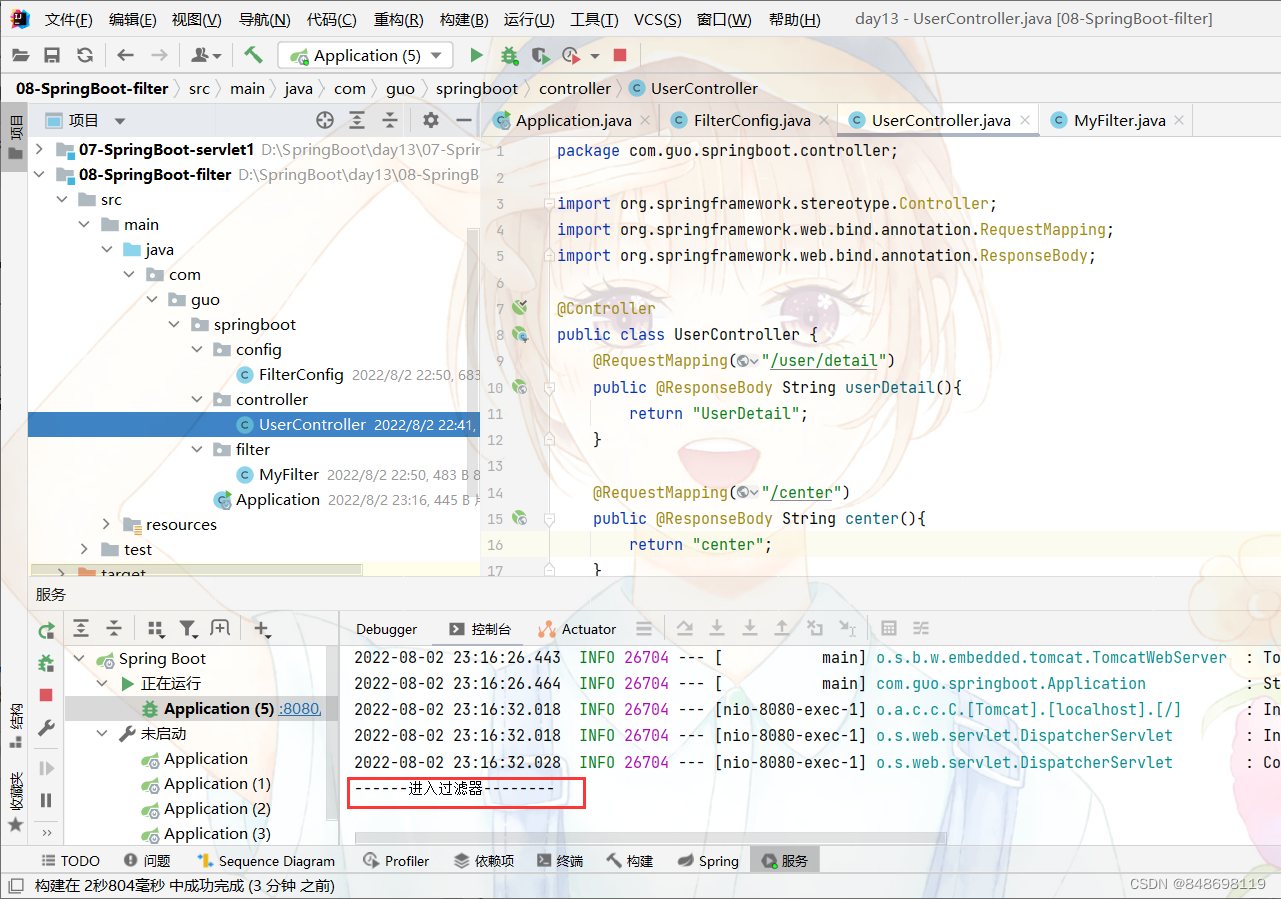Stop the service with the red square in services
Image resolution: width=1281 pixels, height=899 pixels.
coord(46,695)
